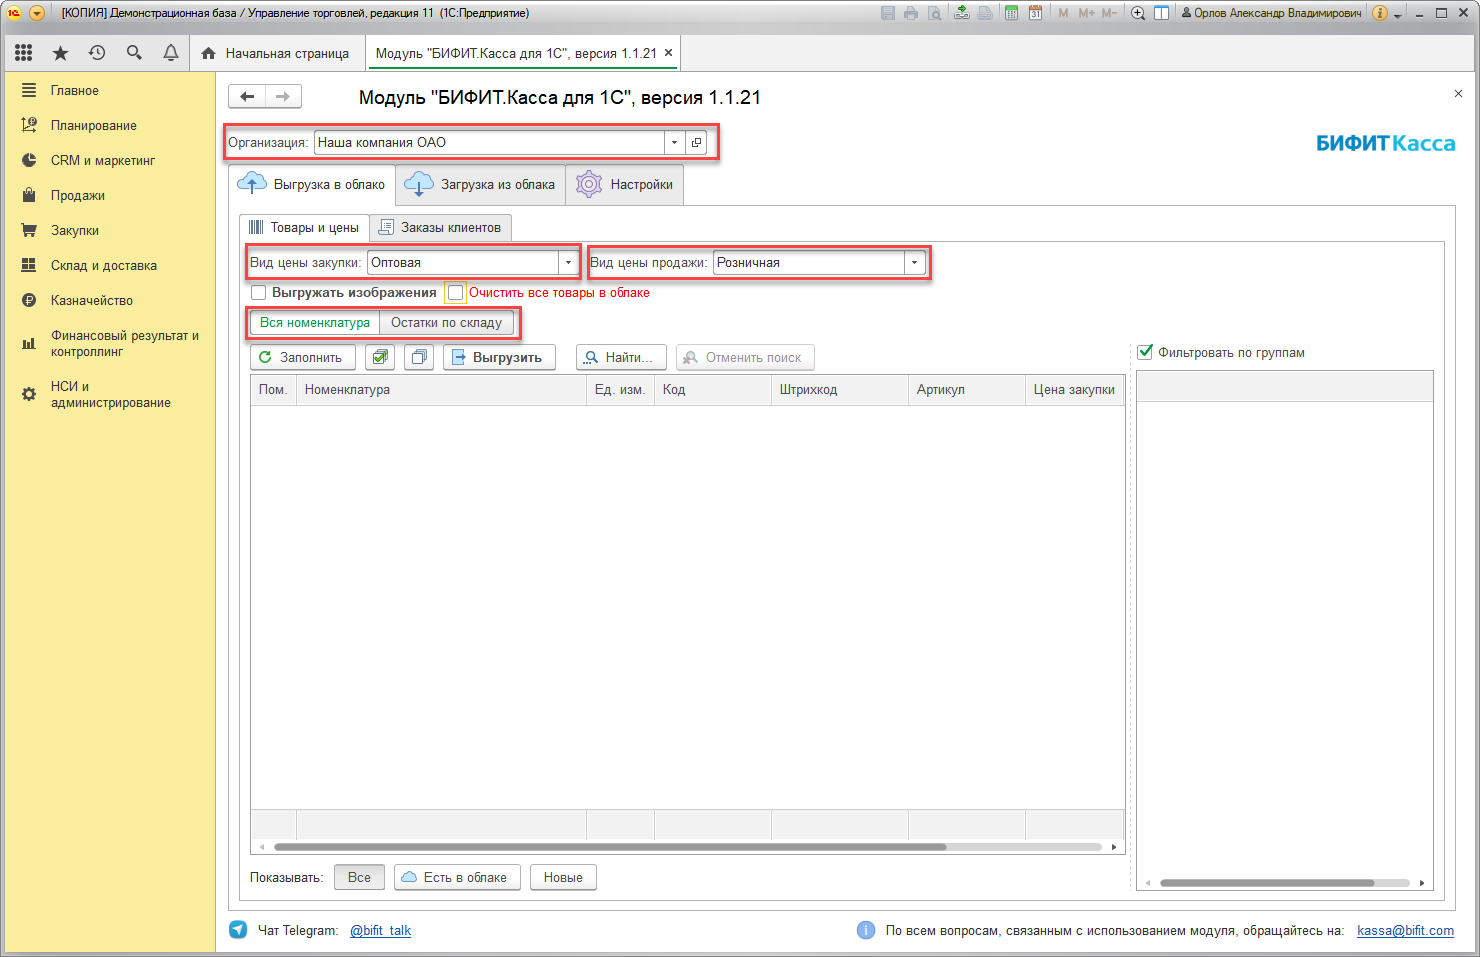Open notifications bell icon
Screen dimensions: 1480x957
(171, 53)
